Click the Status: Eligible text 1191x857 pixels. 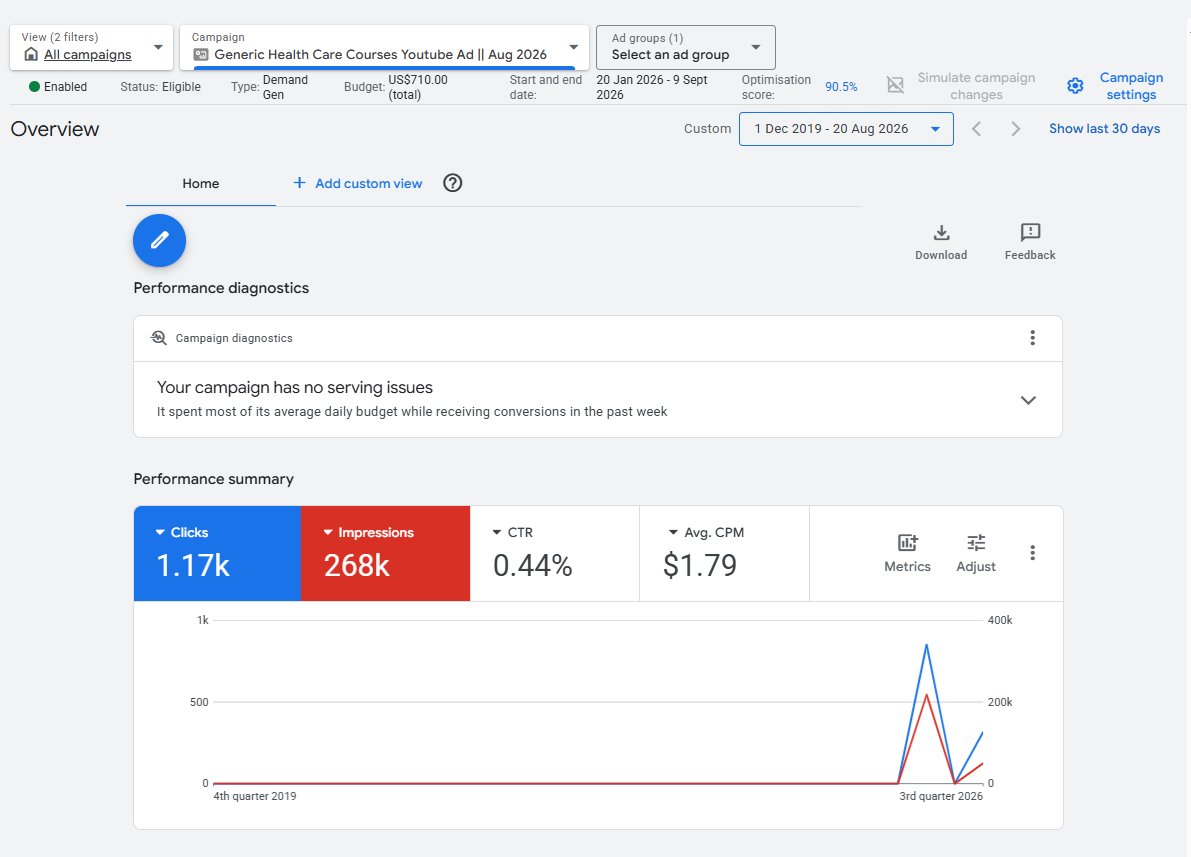(x=160, y=87)
